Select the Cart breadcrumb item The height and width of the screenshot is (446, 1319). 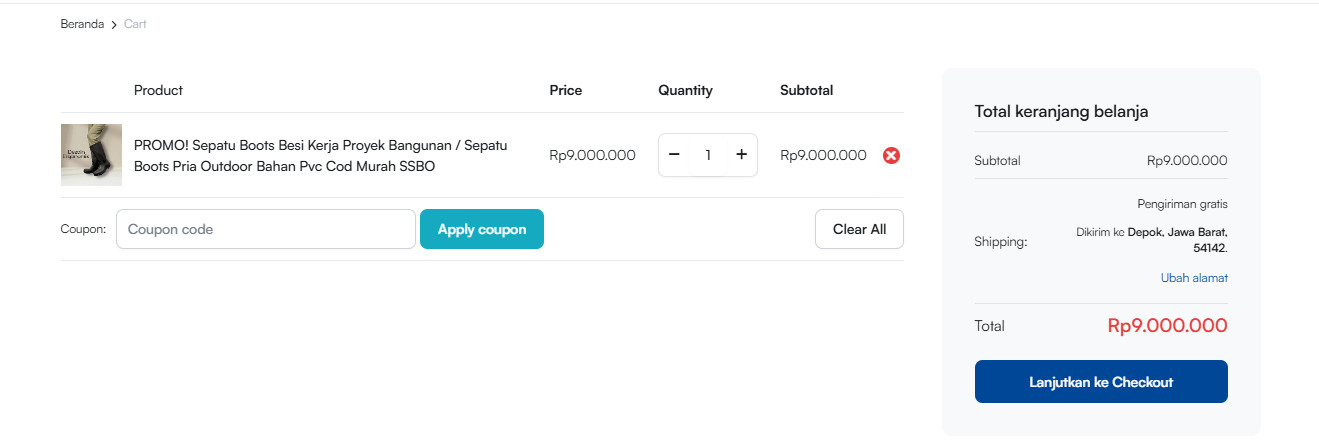point(135,24)
